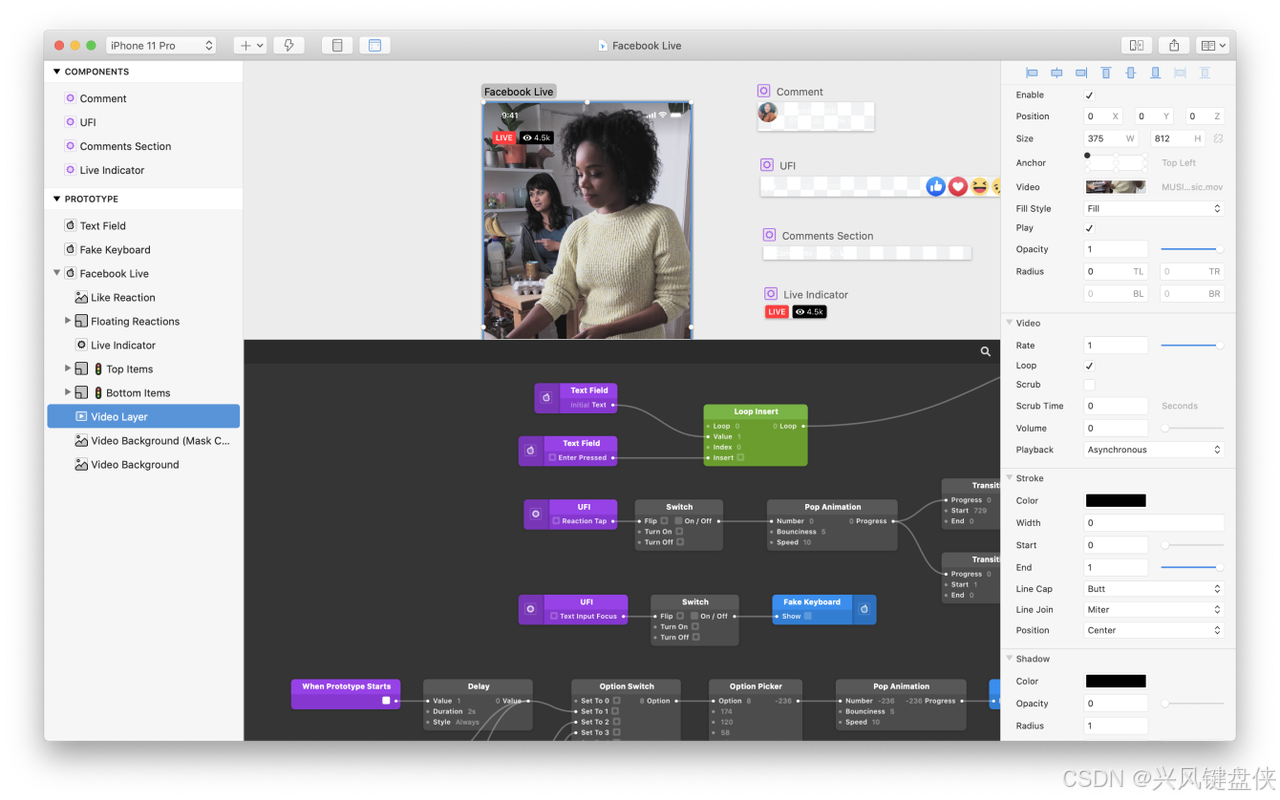The height and width of the screenshot is (800, 1280).
Task: Click the Like Reaction image layer icon
Action: tap(81, 297)
